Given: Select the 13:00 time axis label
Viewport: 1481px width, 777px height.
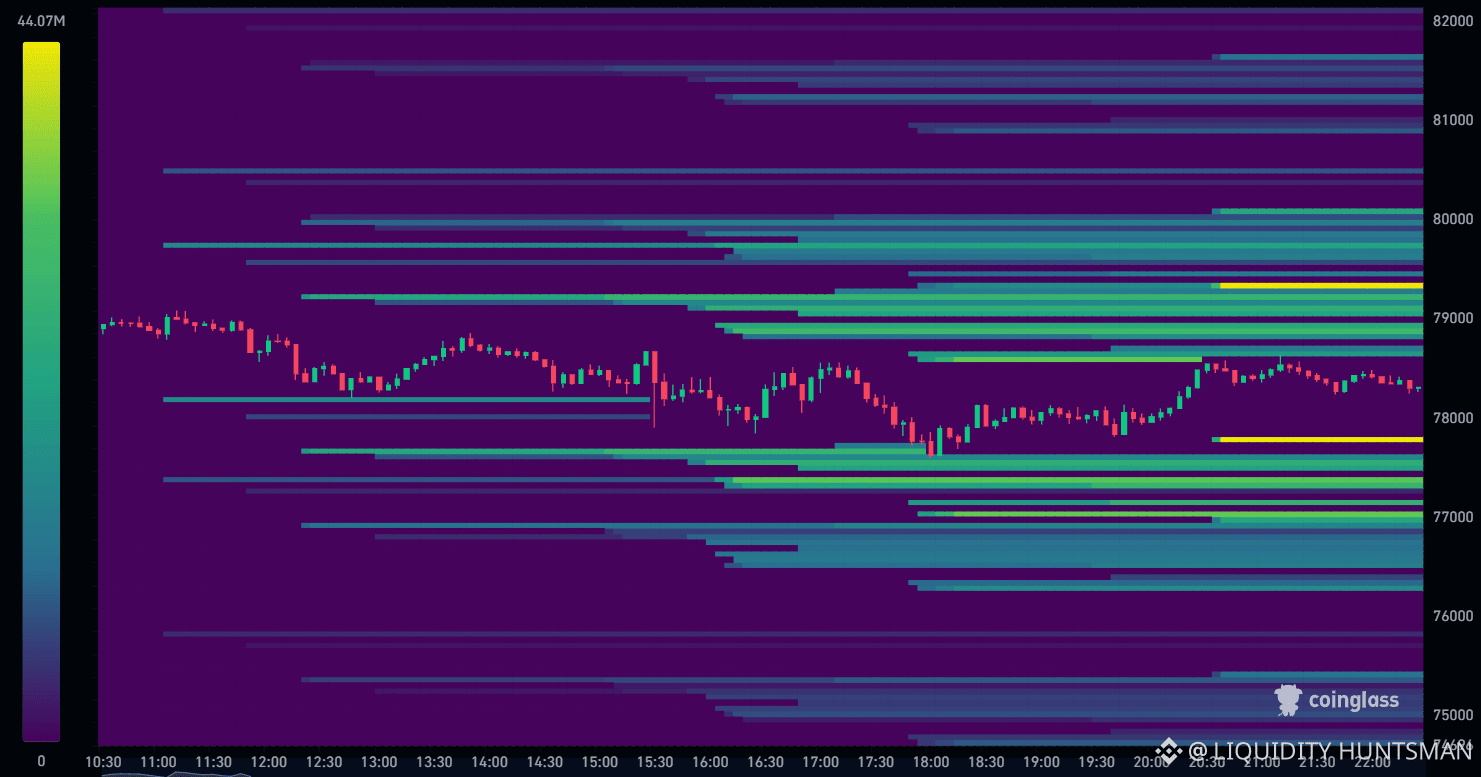Looking at the screenshot, I should (x=379, y=762).
